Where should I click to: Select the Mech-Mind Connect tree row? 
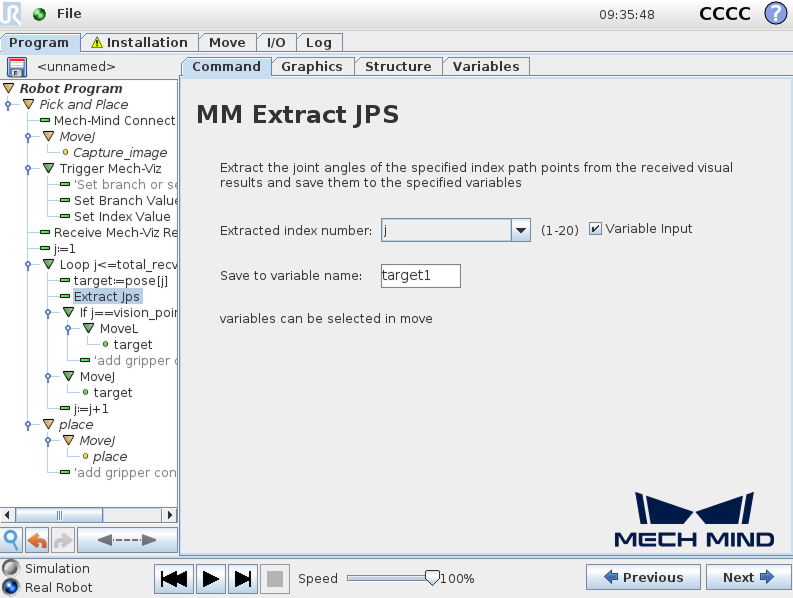[114, 120]
